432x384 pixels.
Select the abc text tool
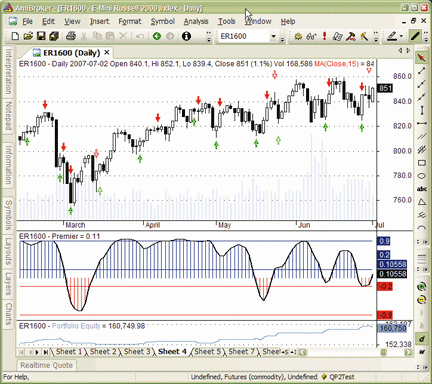(x=422, y=189)
